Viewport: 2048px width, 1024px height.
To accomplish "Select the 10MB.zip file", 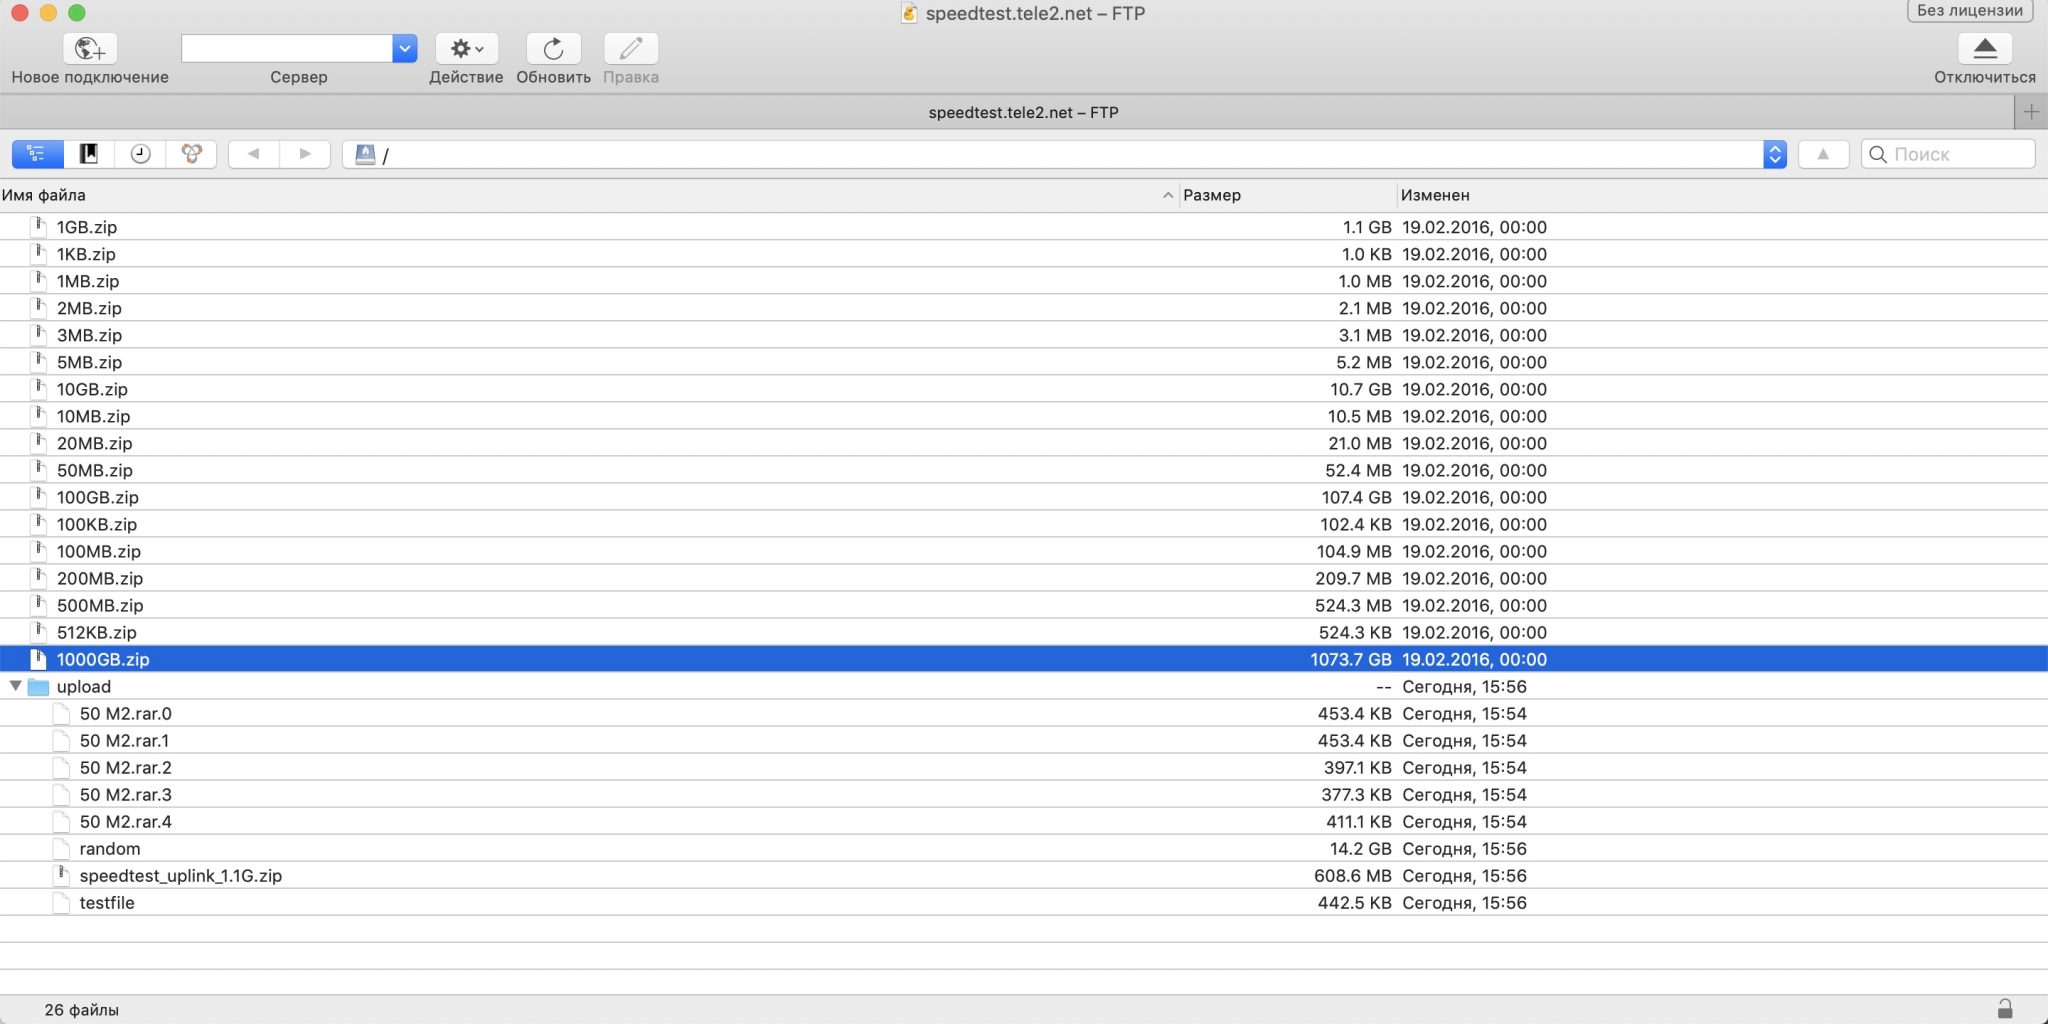I will 1024,416.
